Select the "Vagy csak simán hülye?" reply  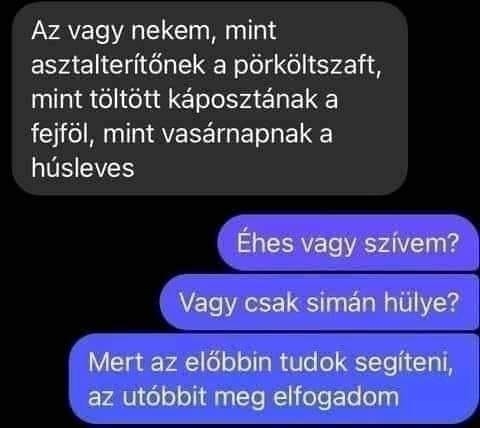[x=319, y=302]
